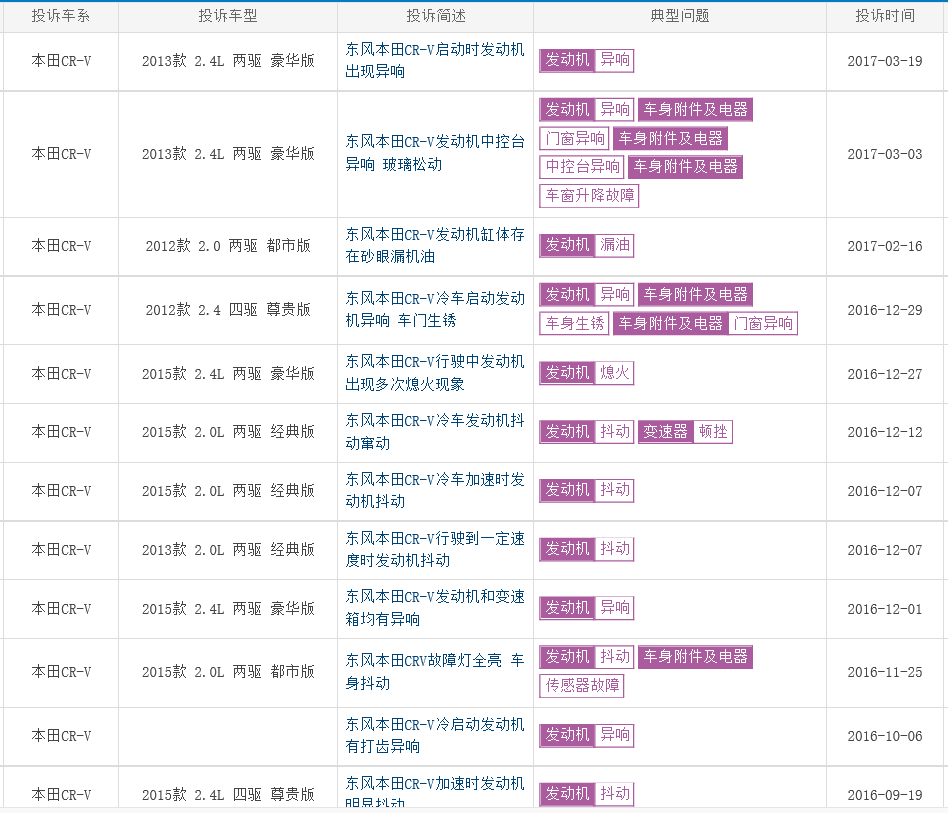This screenshot has height=813, width=948.
Task: Select the 传感器故障 tag
Action: [582, 686]
